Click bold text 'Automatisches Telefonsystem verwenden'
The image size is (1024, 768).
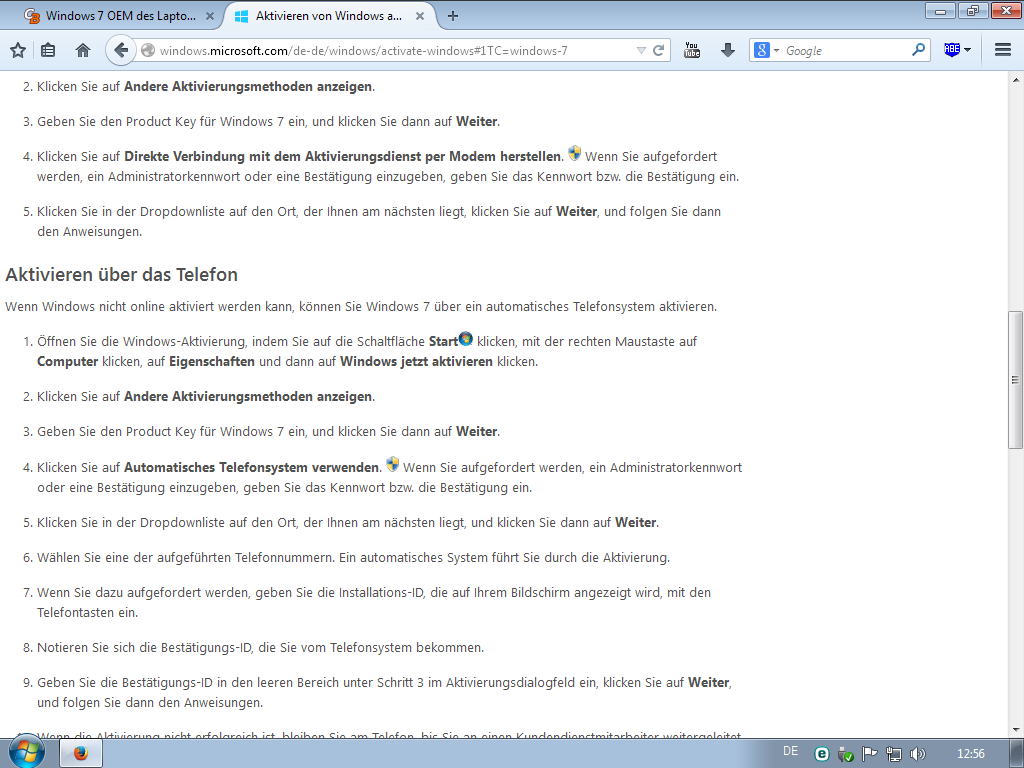(x=252, y=468)
